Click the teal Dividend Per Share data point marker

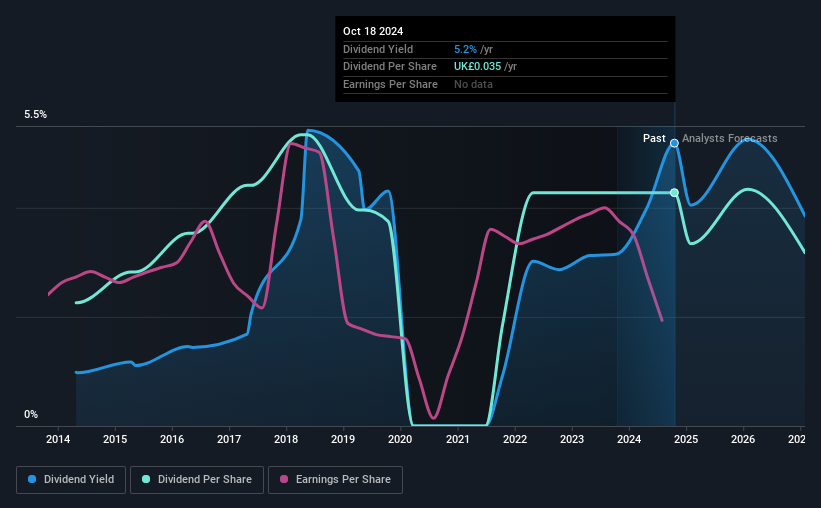point(674,193)
